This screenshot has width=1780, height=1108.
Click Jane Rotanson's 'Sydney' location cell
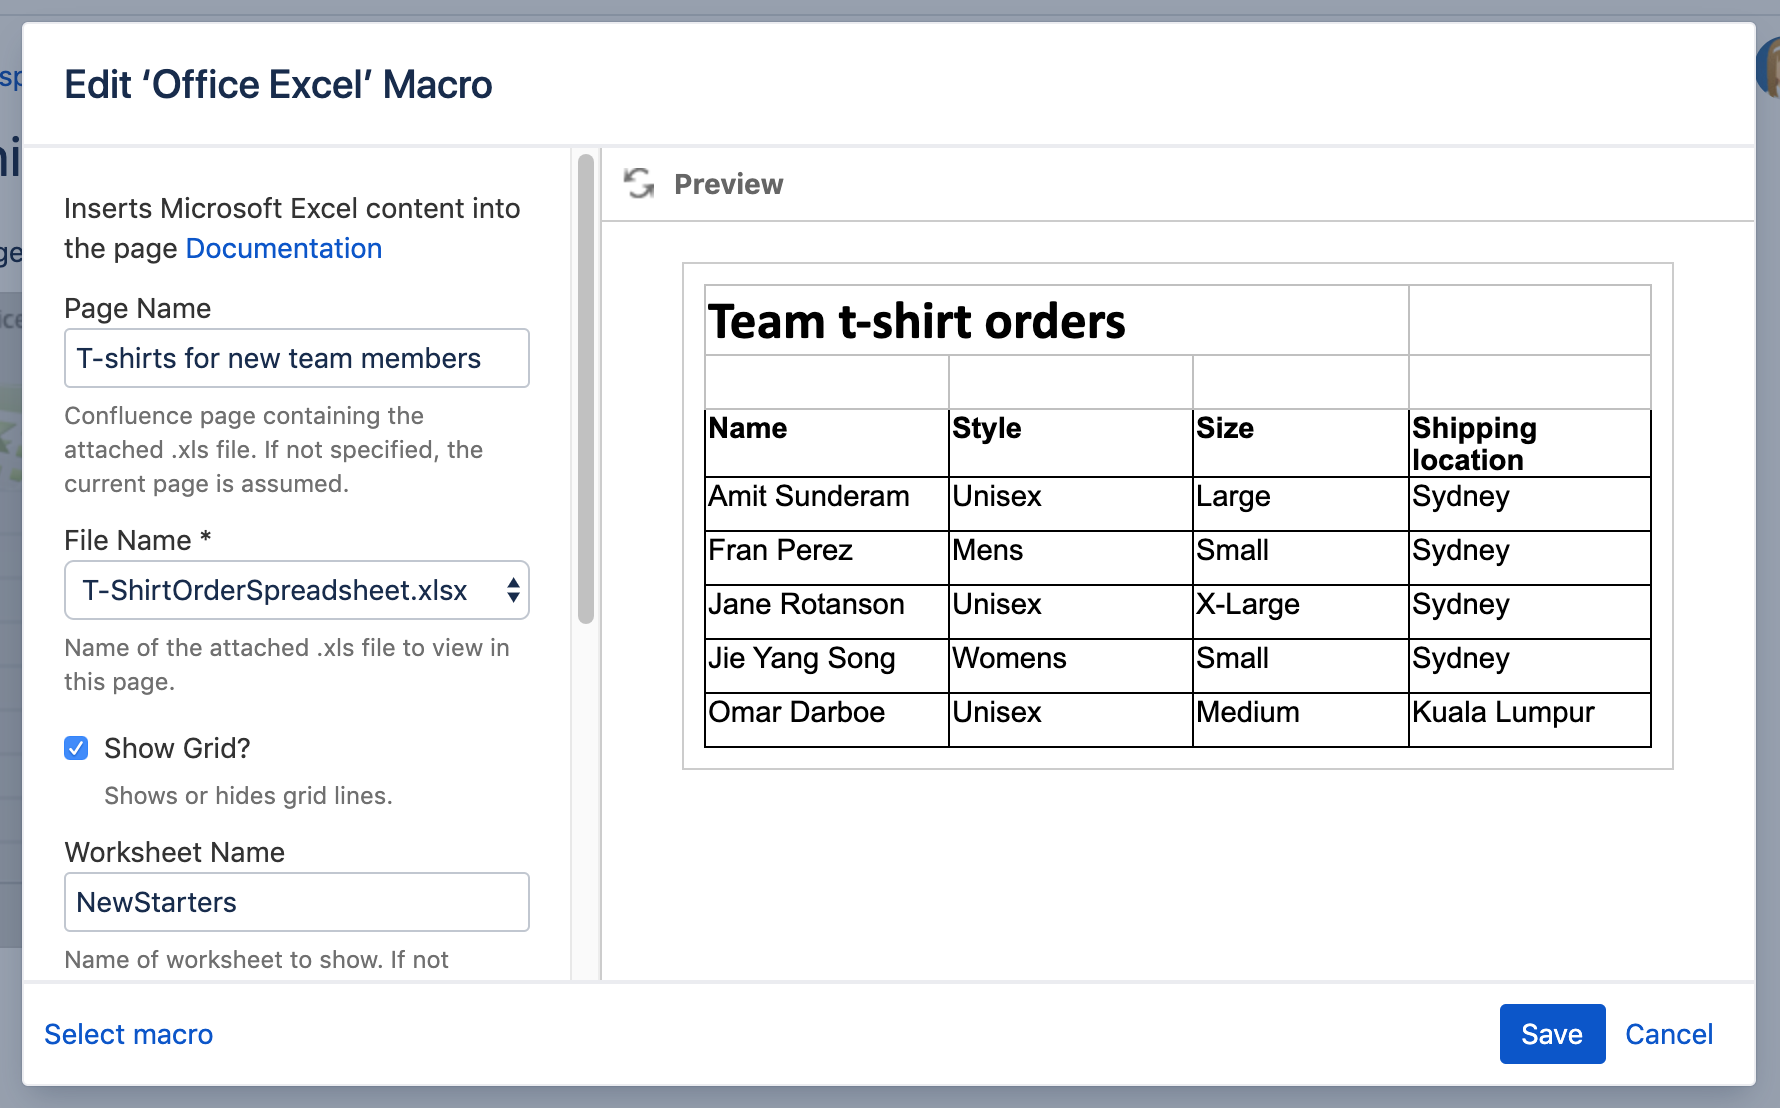[1530, 612]
